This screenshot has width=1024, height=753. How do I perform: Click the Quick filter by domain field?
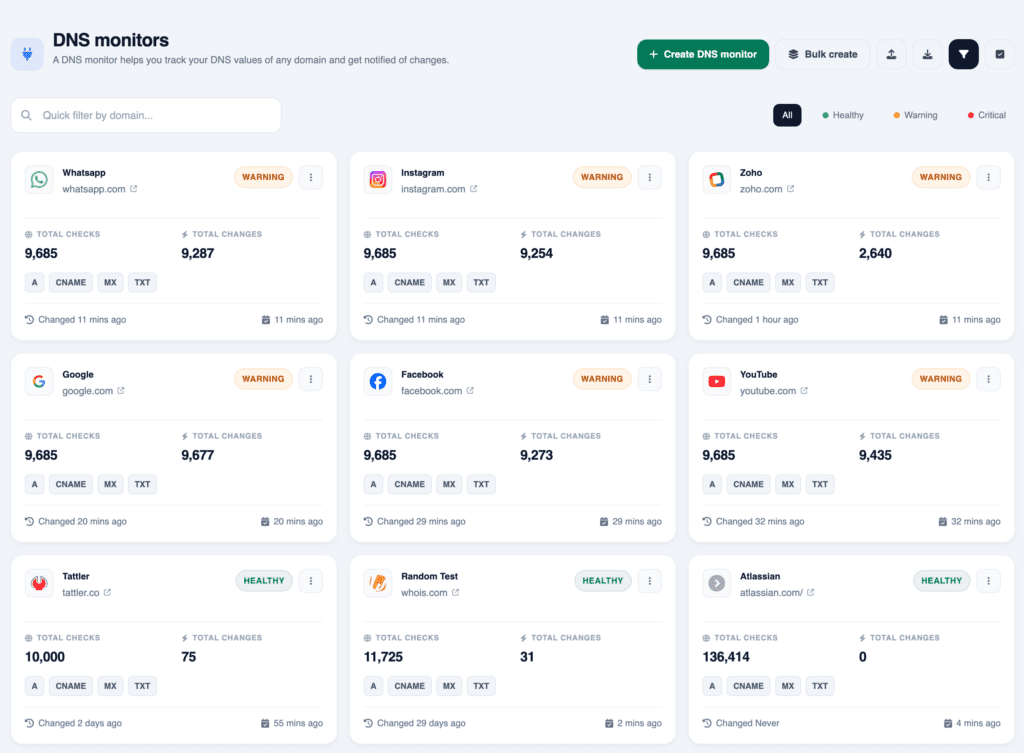pyautogui.click(x=146, y=115)
